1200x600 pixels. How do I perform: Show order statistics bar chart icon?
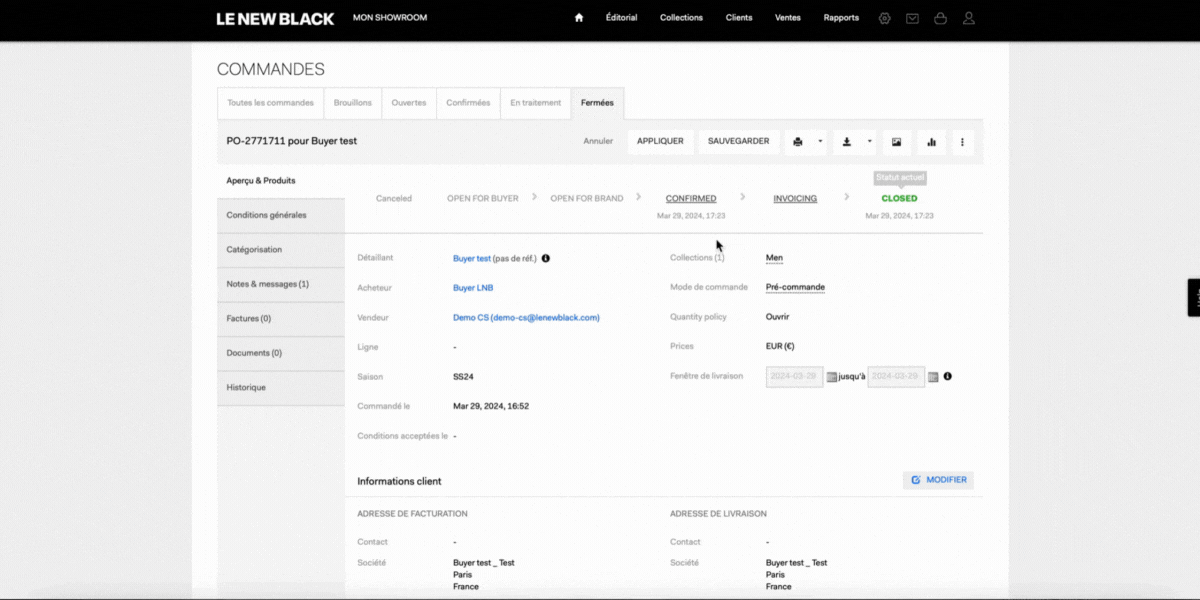click(931, 142)
